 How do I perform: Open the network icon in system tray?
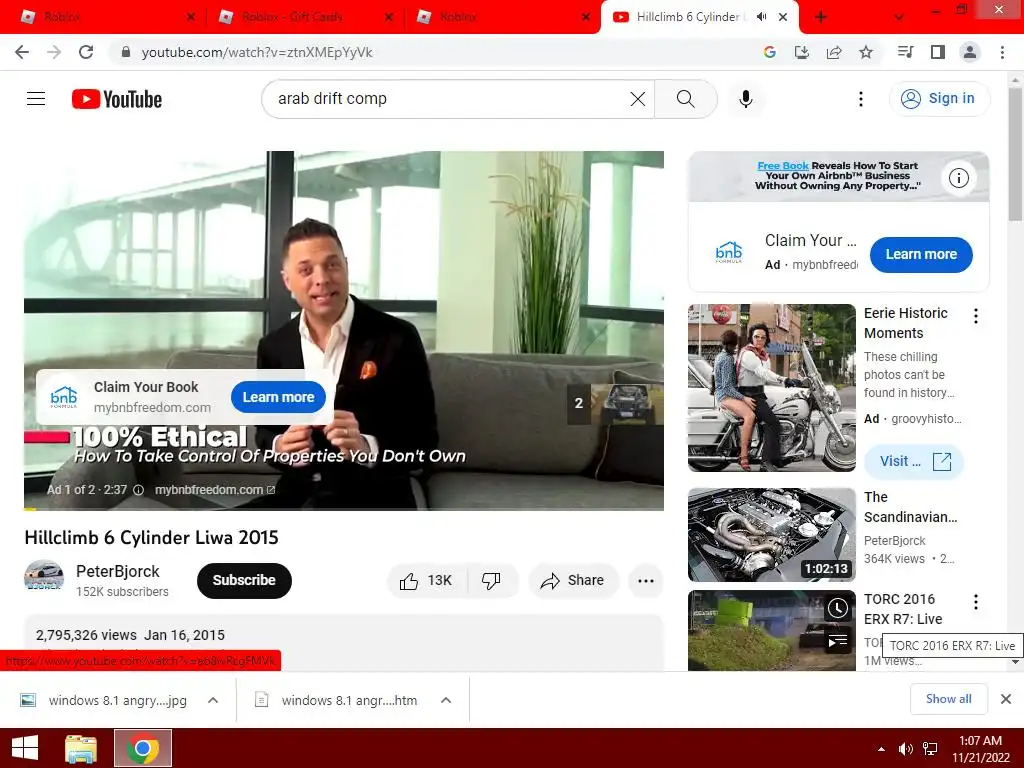pos(930,749)
